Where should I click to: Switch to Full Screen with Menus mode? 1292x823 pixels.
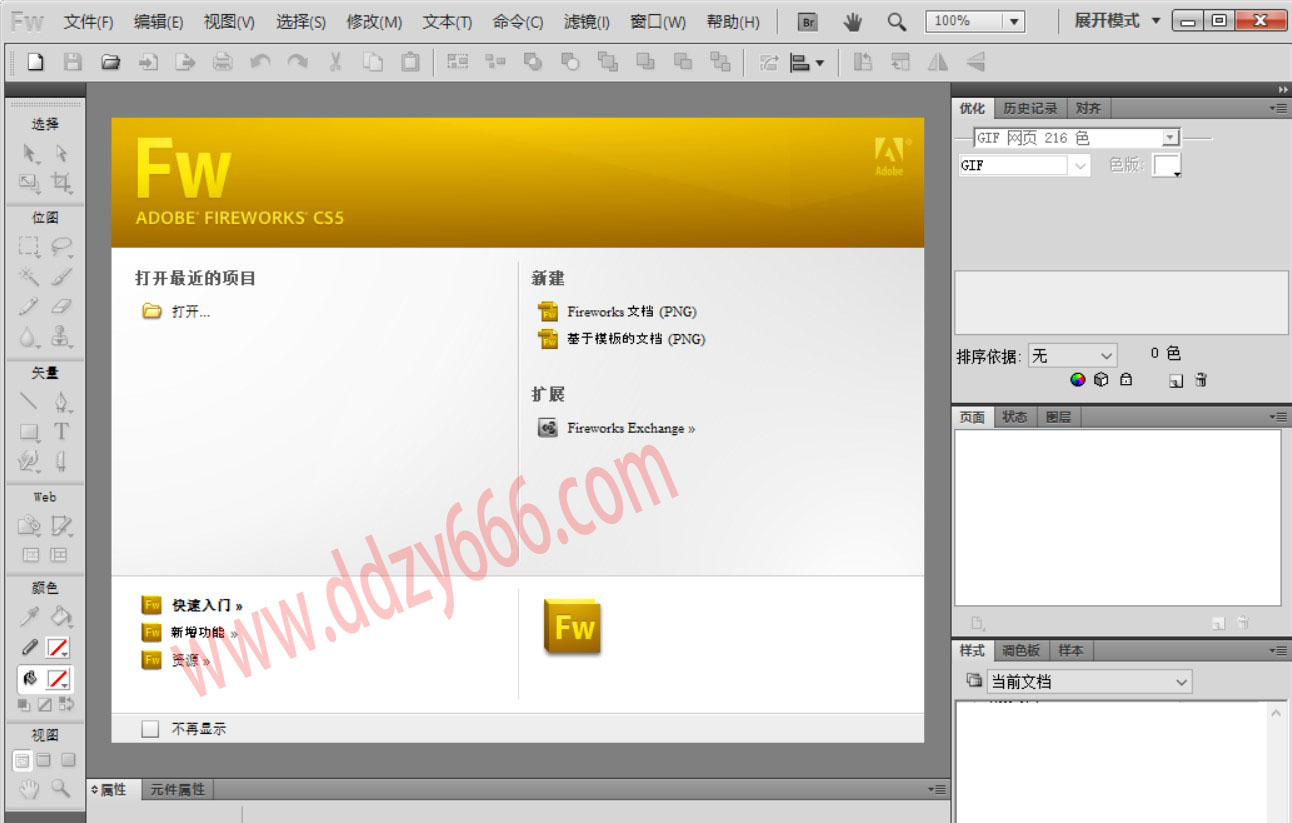pos(44,760)
